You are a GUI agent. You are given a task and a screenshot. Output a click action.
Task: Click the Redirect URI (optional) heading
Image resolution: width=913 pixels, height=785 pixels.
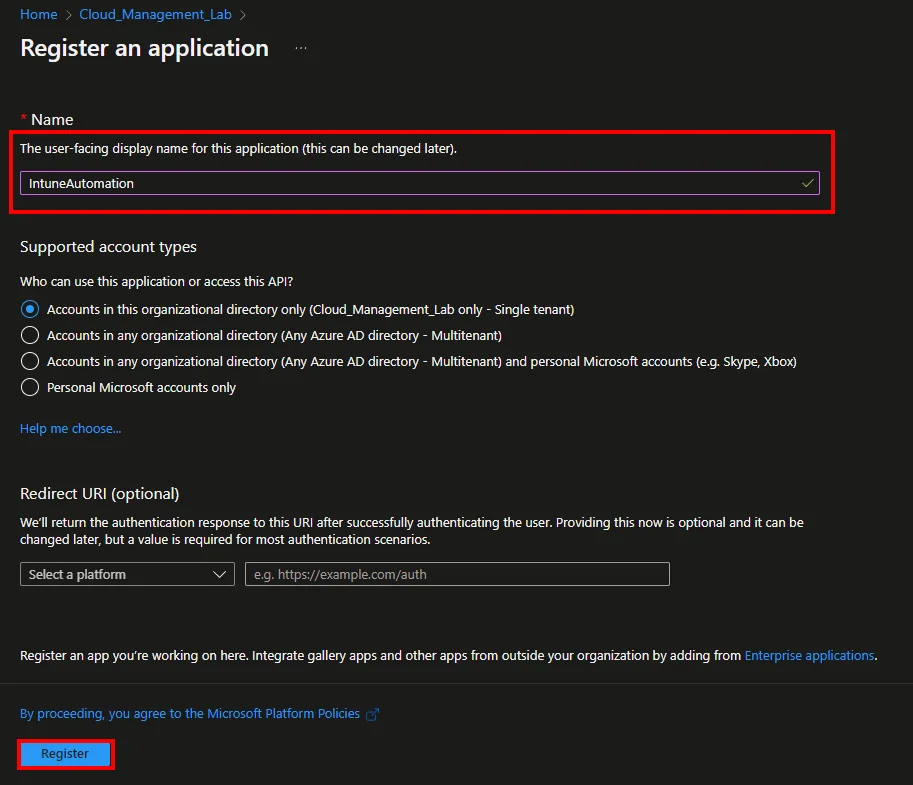100,494
